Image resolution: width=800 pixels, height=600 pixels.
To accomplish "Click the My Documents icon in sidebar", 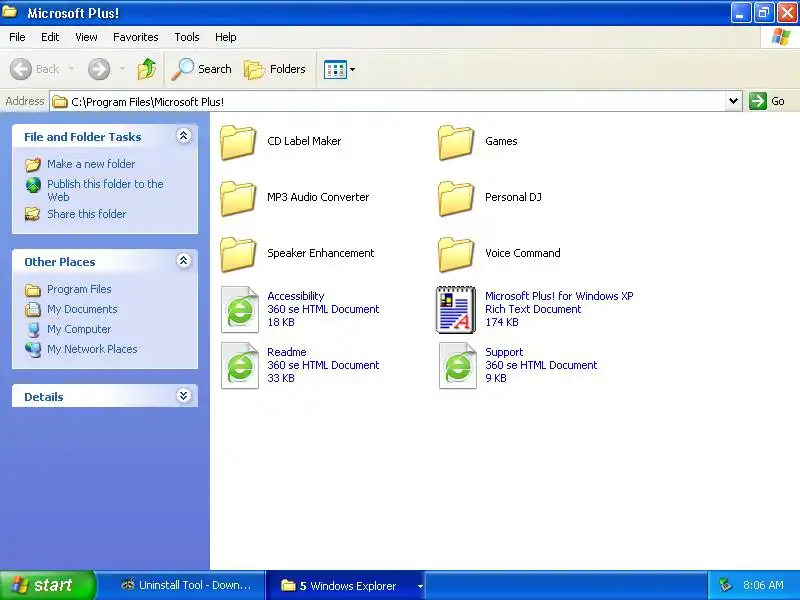I will coord(33,309).
